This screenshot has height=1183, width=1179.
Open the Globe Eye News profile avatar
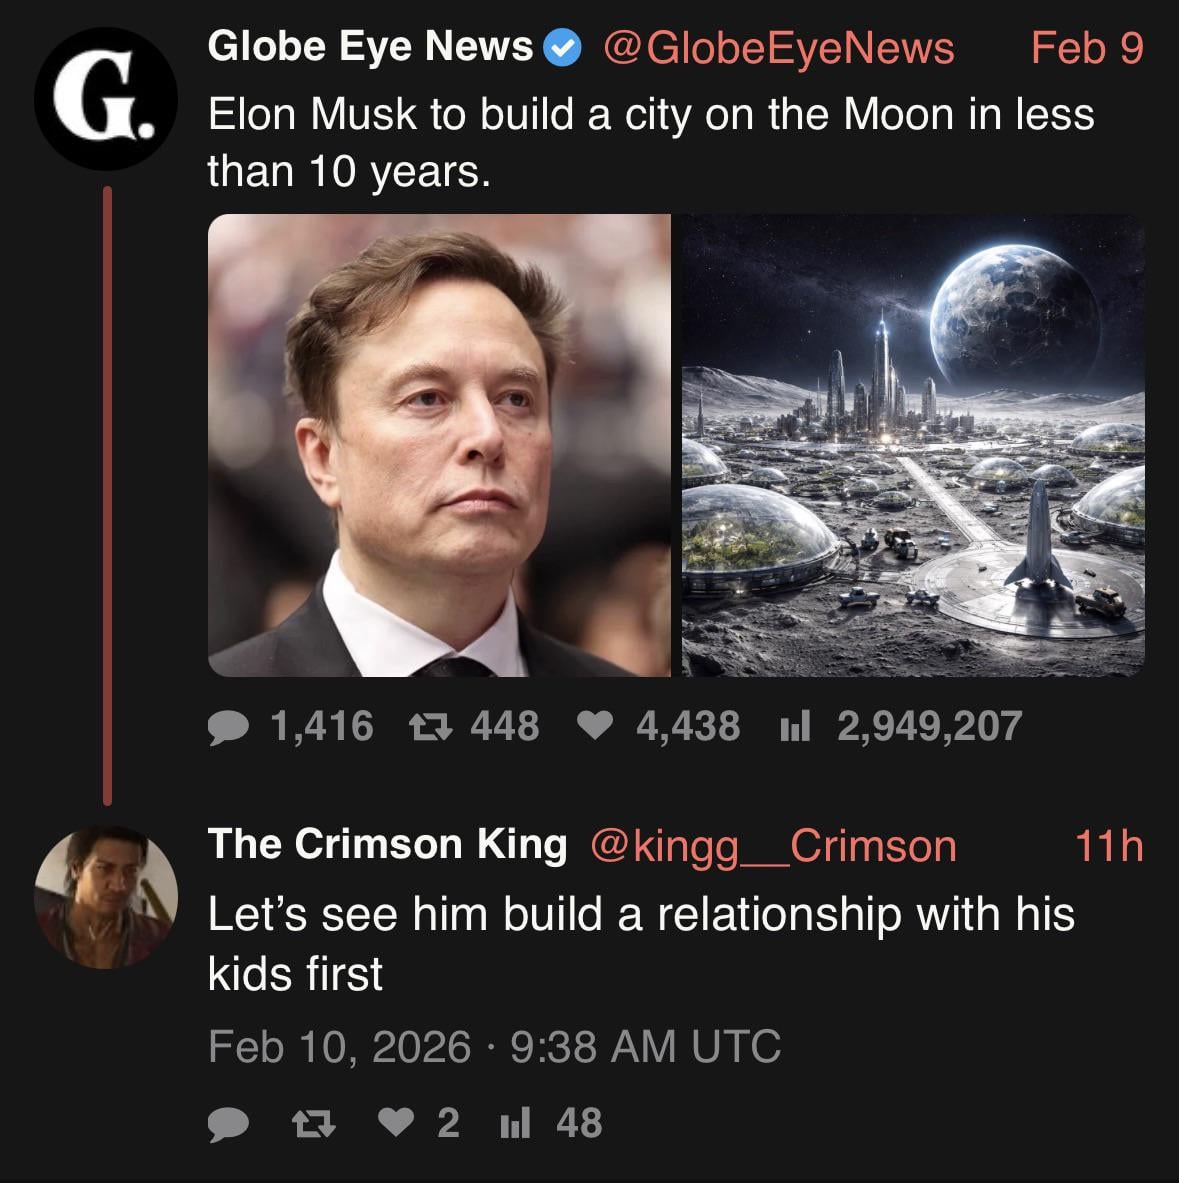tap(106, 98)
